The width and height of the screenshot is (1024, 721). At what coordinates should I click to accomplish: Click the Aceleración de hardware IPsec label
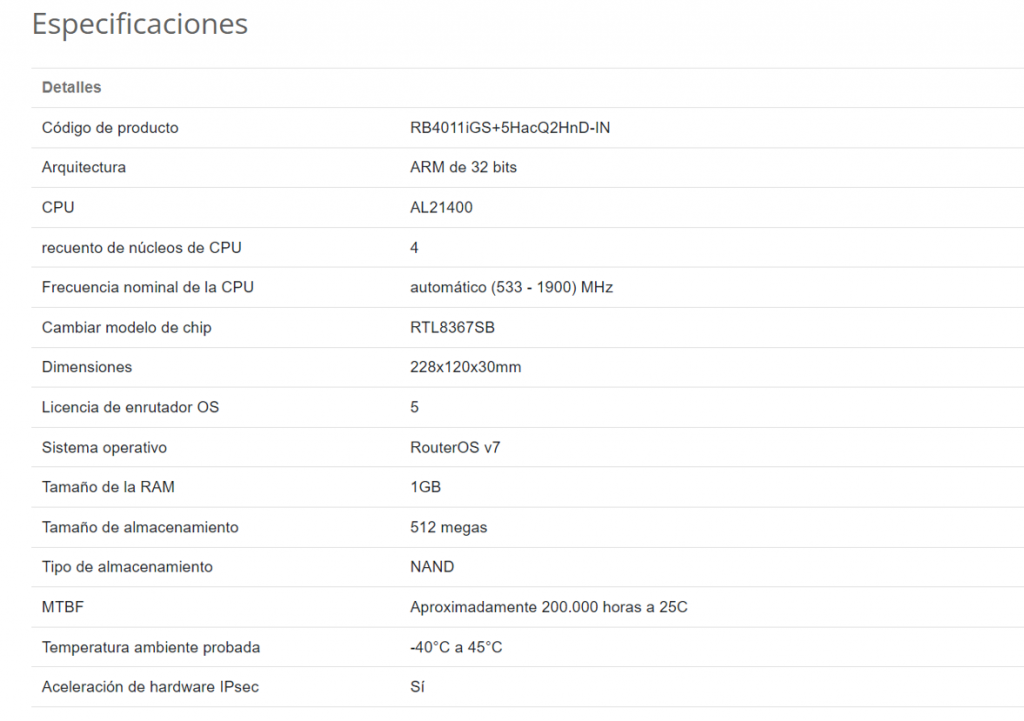pyautogui.click(x=151, y=688)
